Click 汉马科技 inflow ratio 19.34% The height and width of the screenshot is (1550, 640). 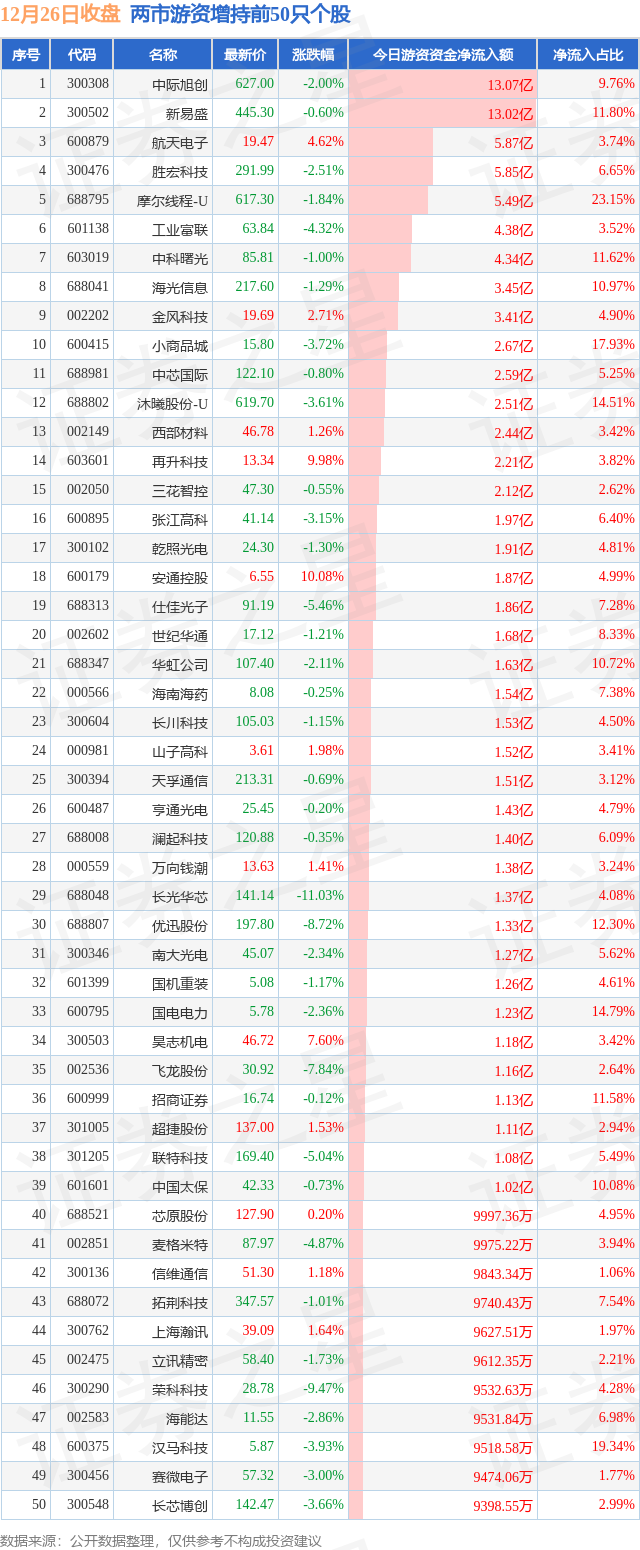click(x=613, y=1447)
